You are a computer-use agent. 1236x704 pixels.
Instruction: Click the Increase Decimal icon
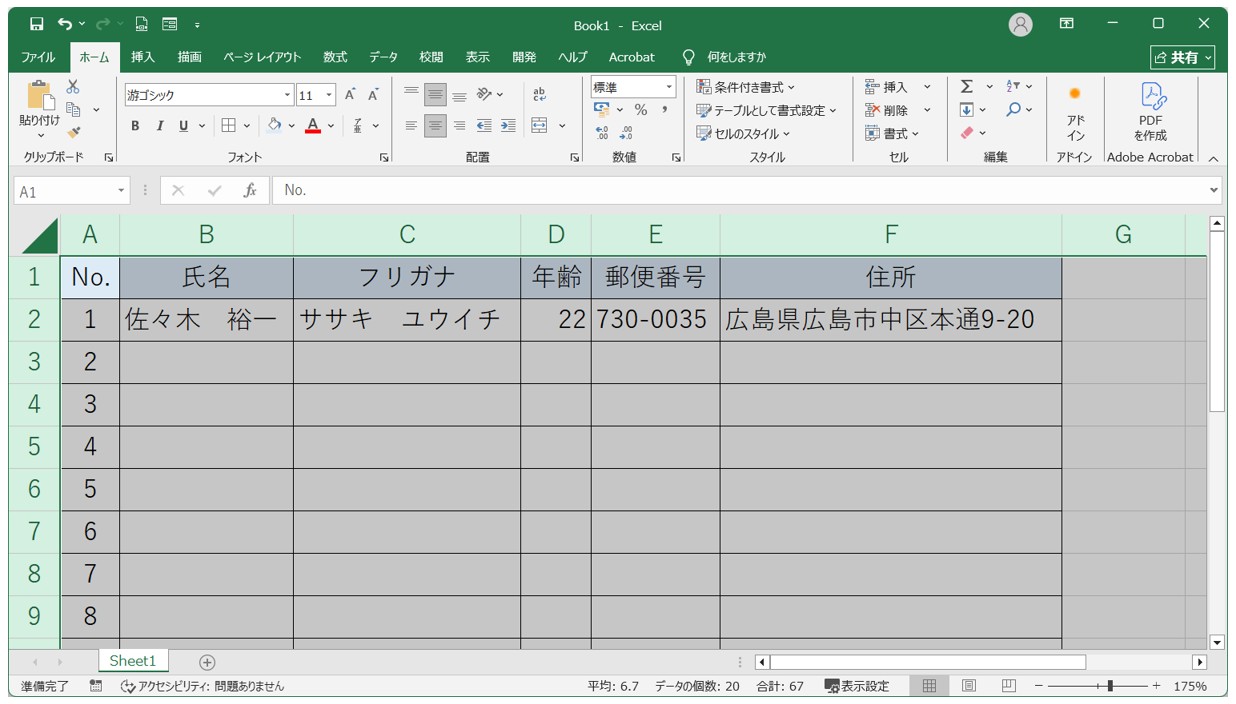(602, 133)
